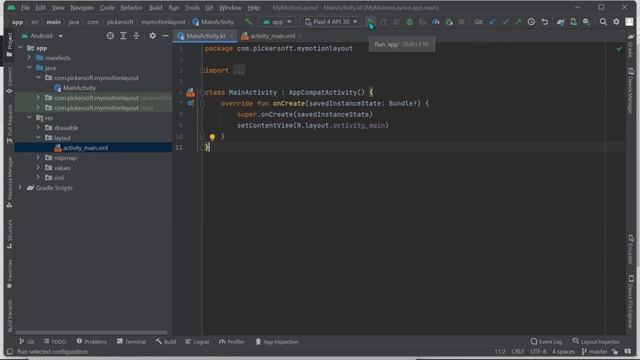Click the gutter related-XML icon beside class MainActivity
640x360 pixels.
point(191,93)
